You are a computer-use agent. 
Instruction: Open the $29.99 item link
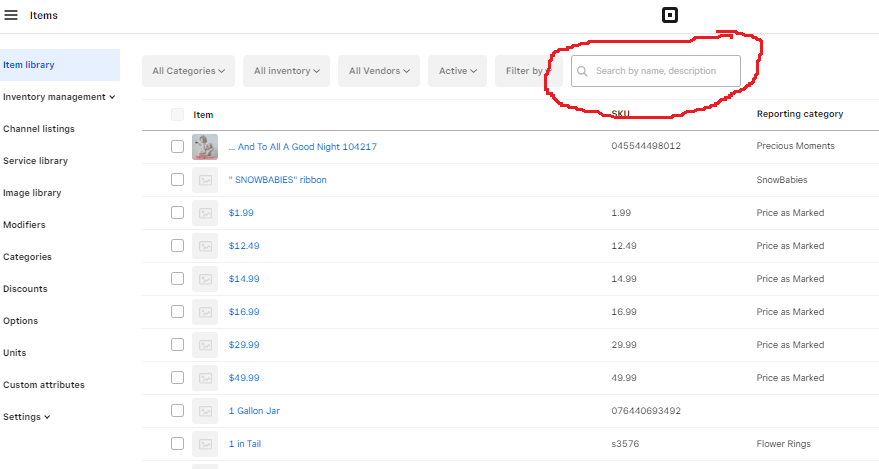pyautogui.click(x=244, y=345)
